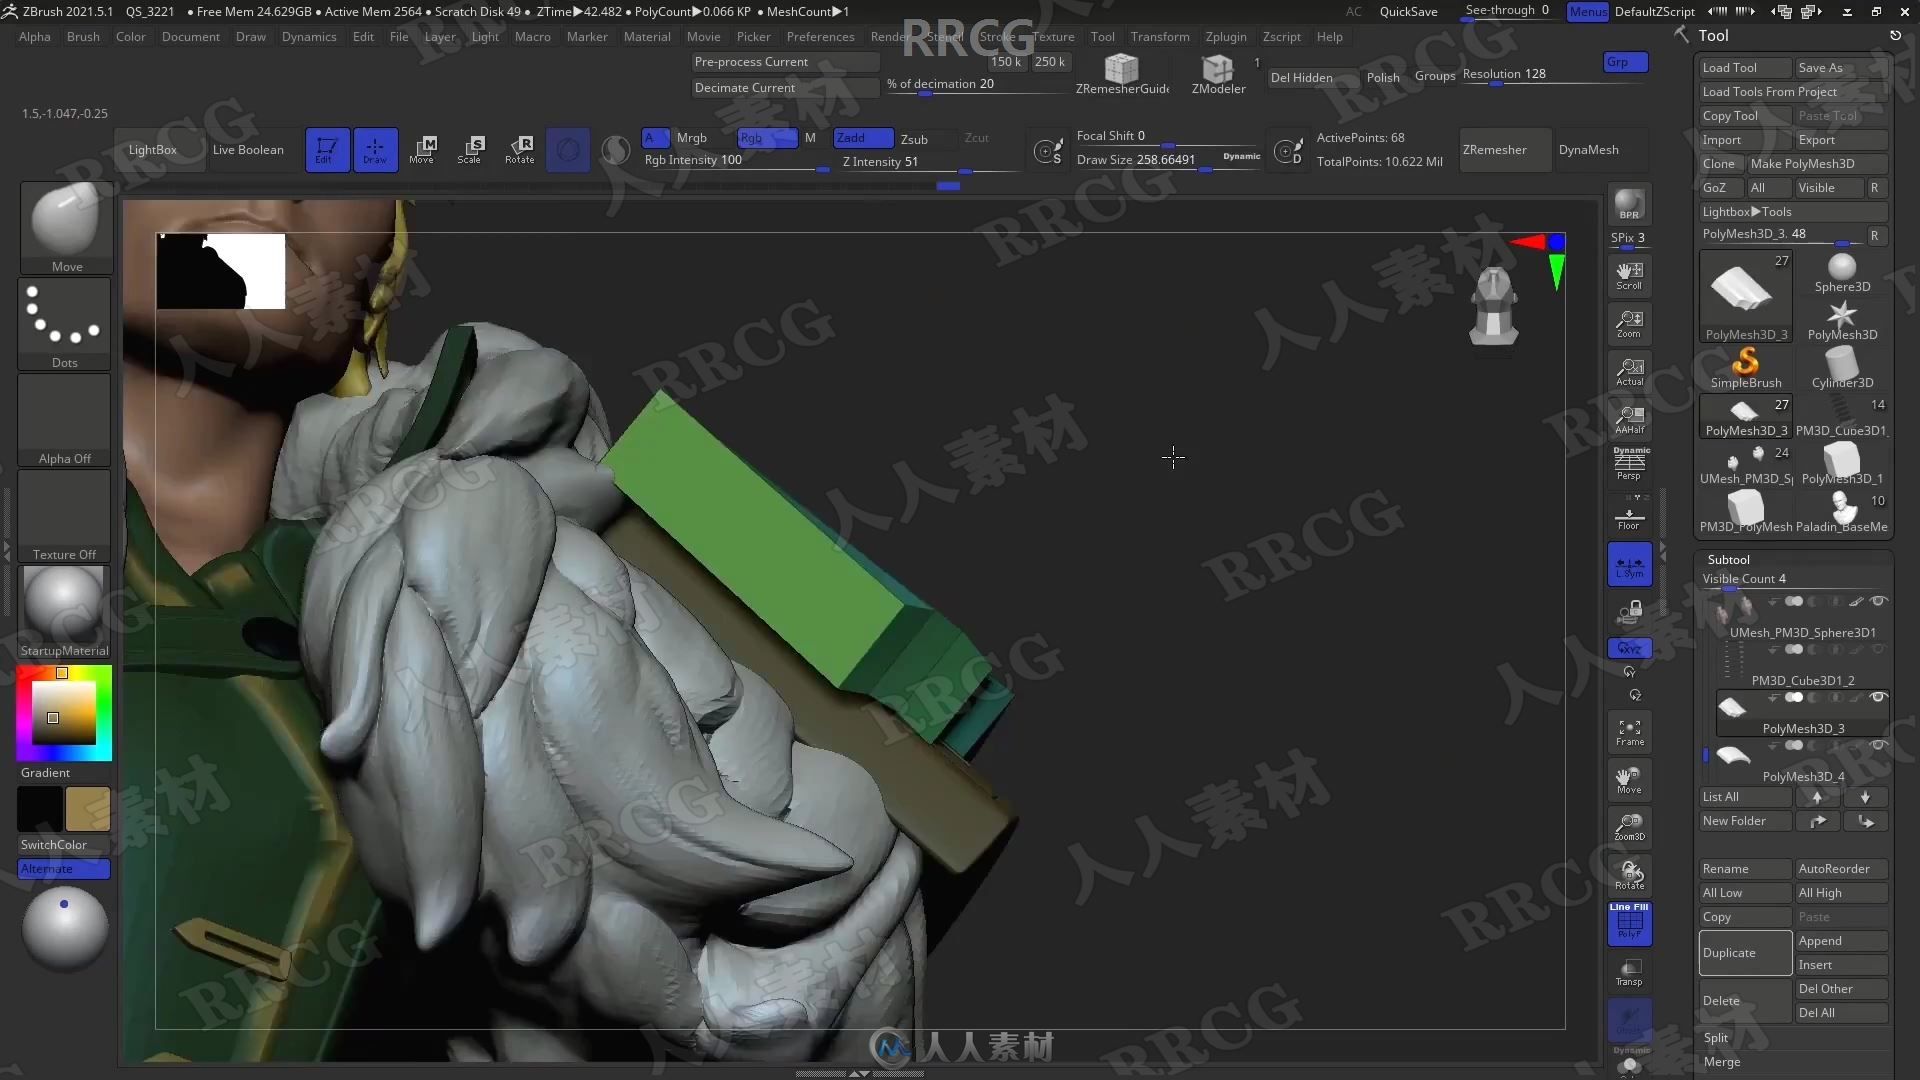Select the Rotate tool in toolbar
This screenshot has width=1920, height=1080.
(x=521, y=148)
